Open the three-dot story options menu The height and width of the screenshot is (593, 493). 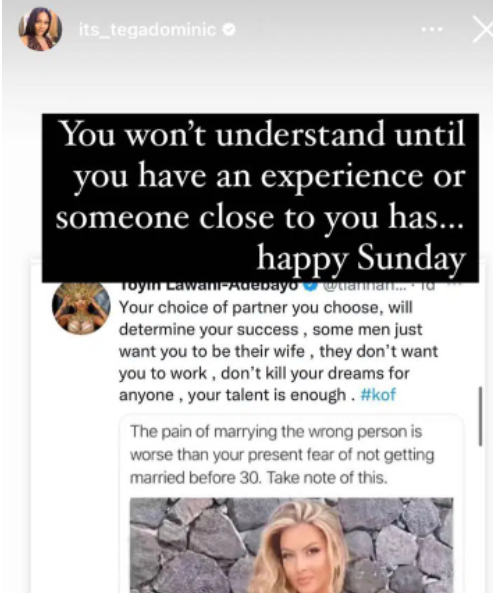(432, 29)
